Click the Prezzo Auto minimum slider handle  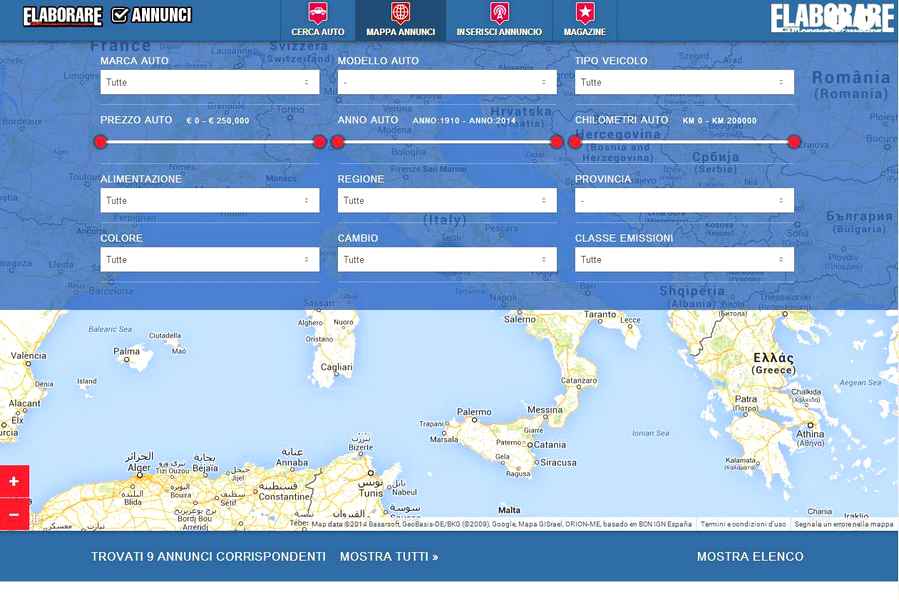[x=100, y=142]
